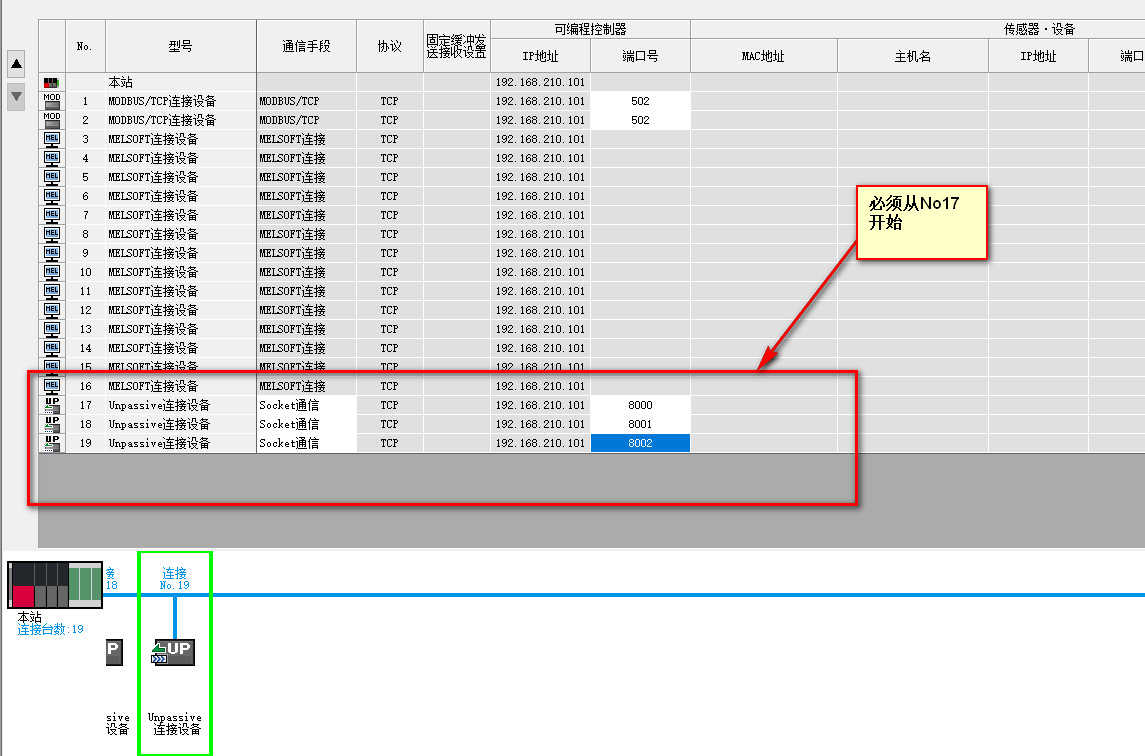Open the Socket通信 cell in row 17

[306, 405]
